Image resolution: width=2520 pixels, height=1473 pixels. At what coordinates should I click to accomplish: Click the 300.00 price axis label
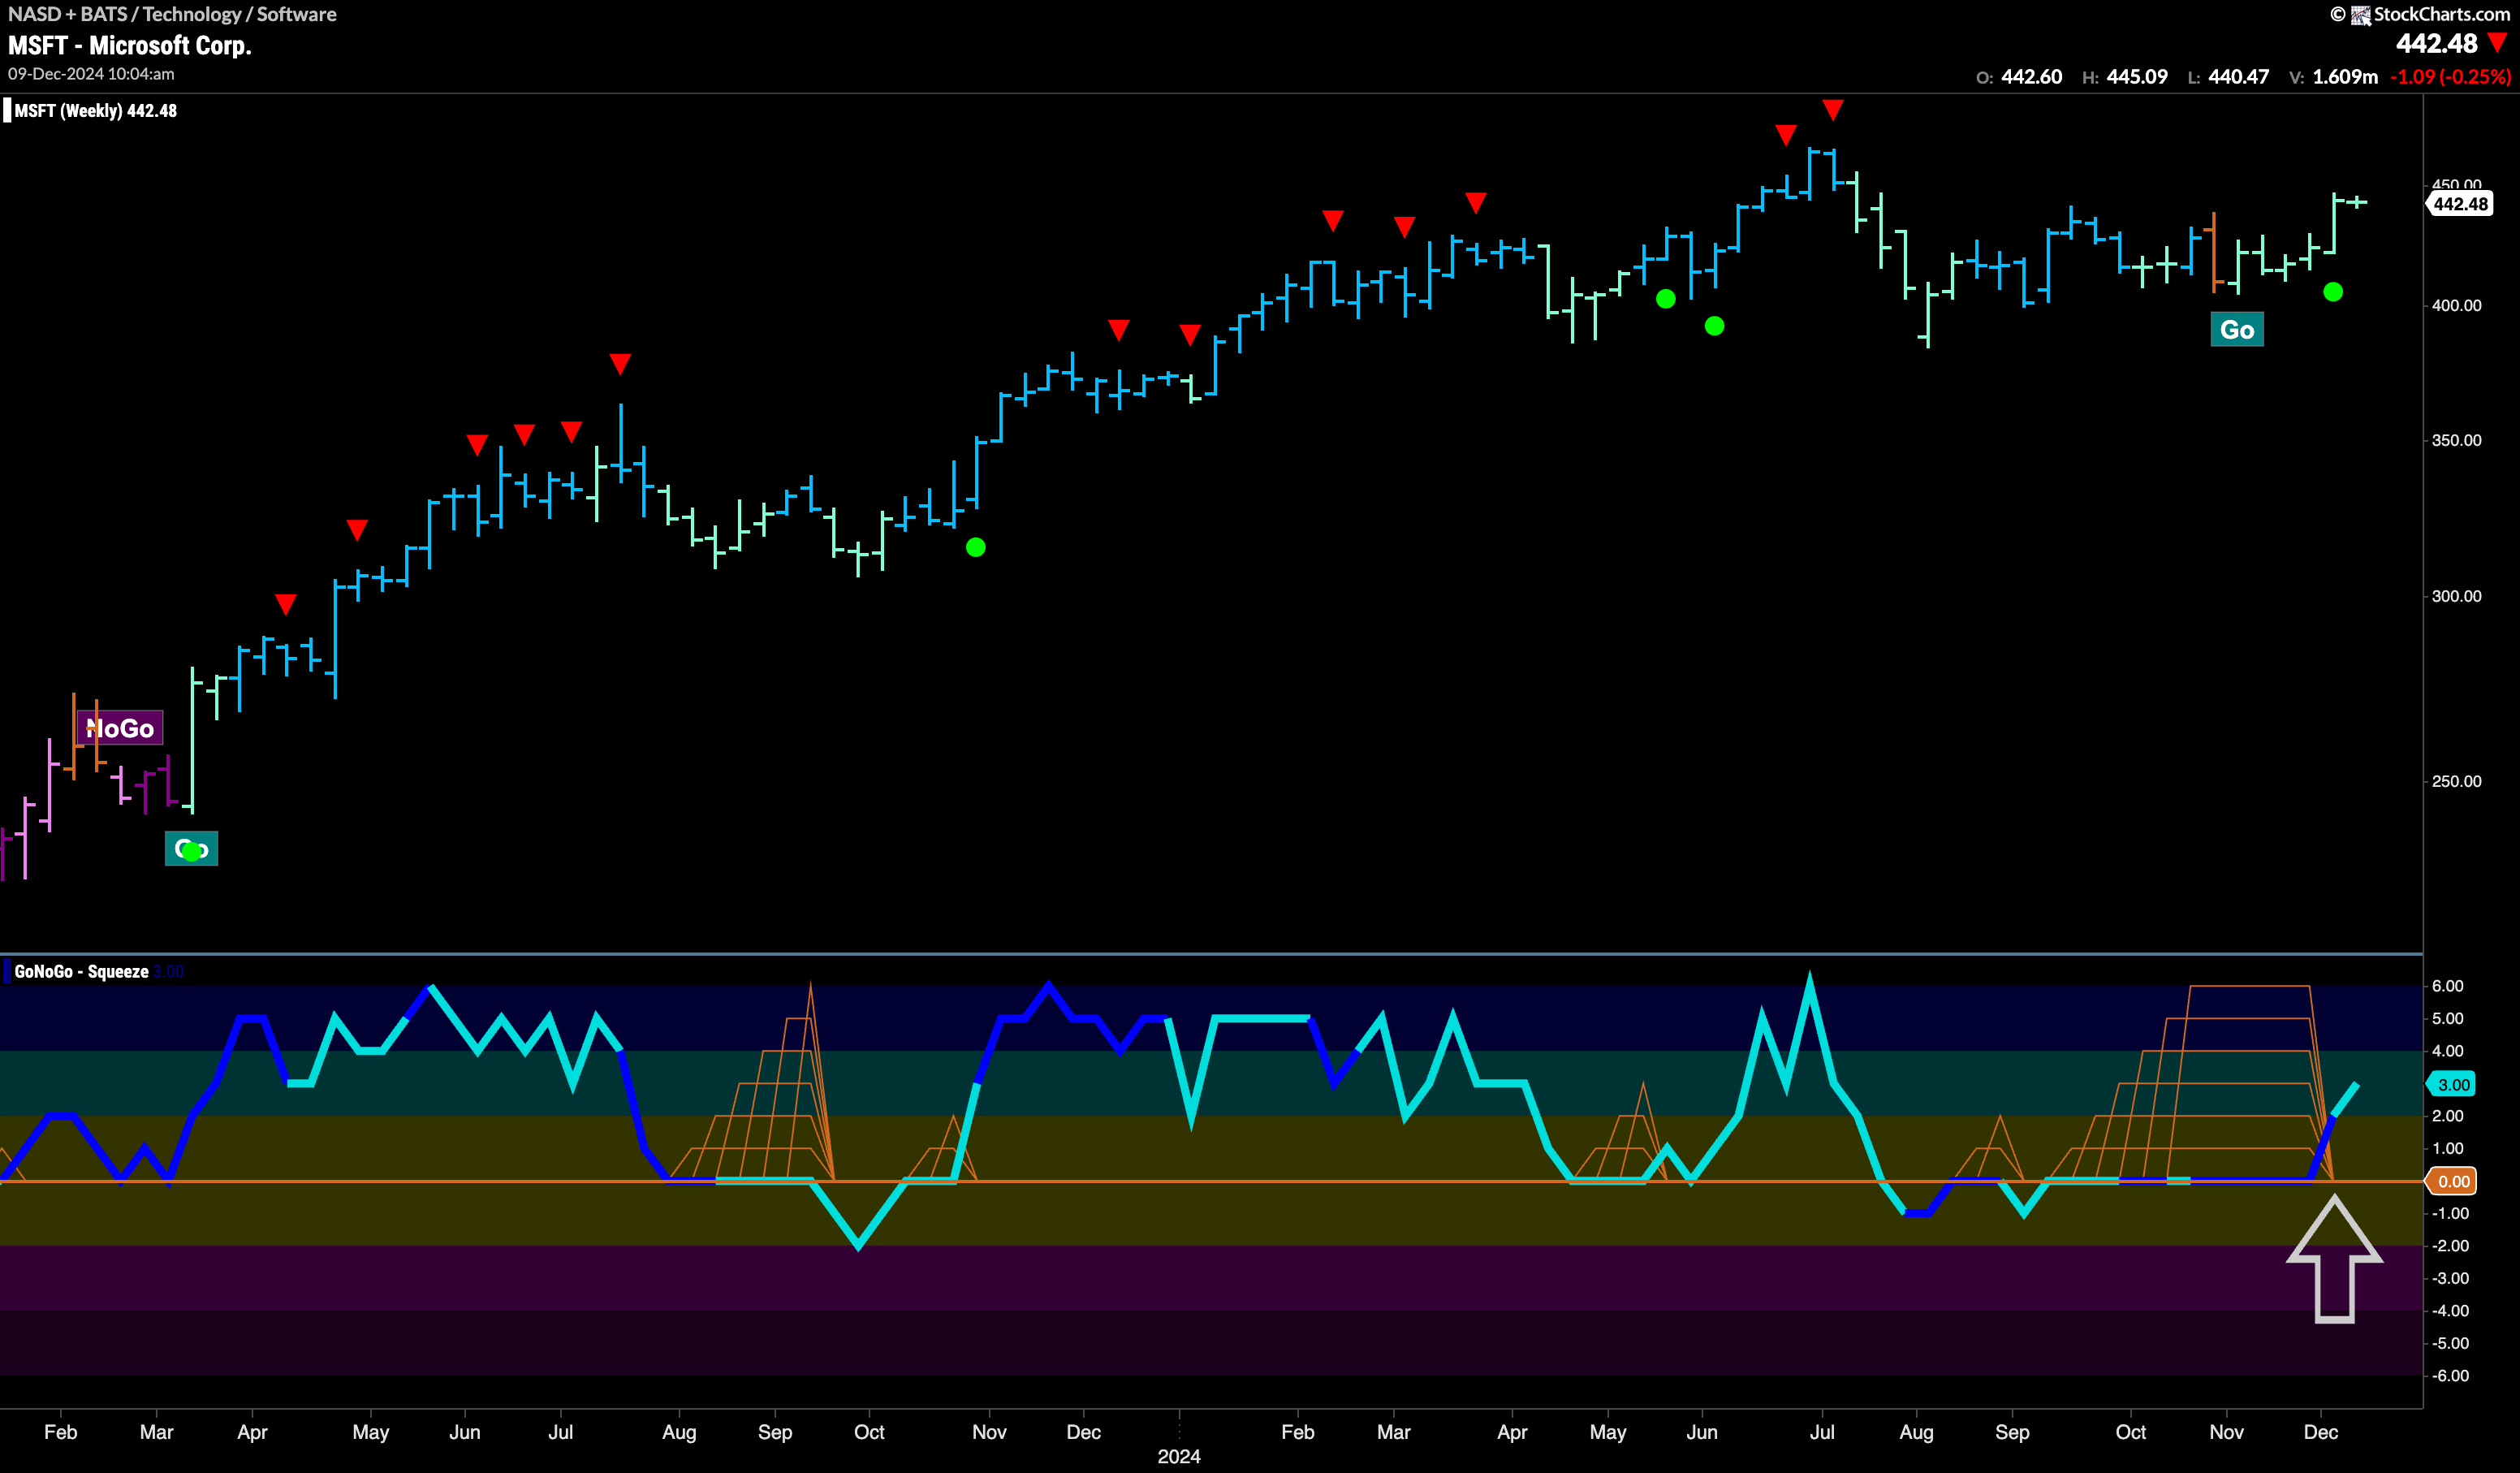click(x=2456, y=596)
